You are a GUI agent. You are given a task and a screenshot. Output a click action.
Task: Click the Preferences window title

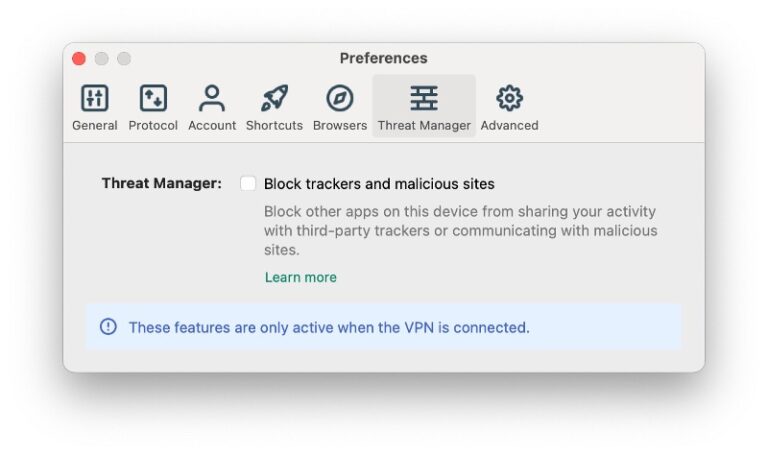pos(383,59)
